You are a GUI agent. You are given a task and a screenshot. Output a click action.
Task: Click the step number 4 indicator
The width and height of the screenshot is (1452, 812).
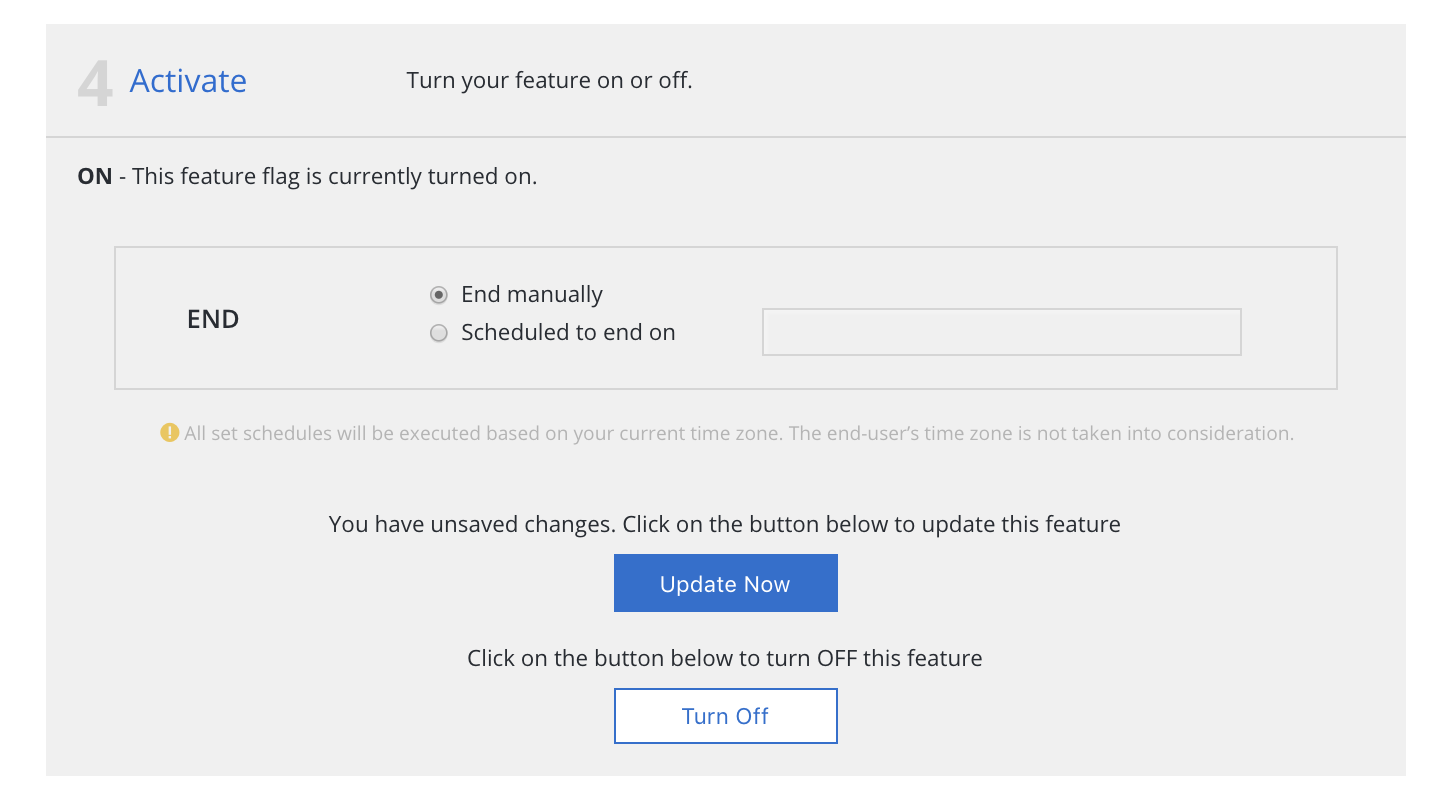tap(95, 84)
